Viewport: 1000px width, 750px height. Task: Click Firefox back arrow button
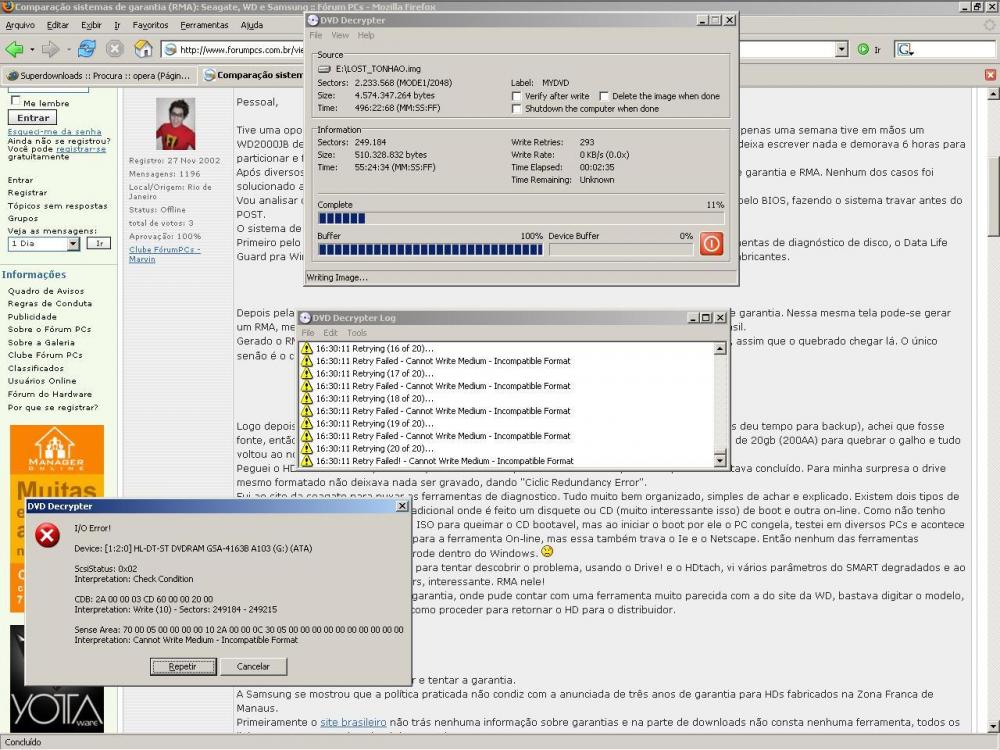(14, 49)
